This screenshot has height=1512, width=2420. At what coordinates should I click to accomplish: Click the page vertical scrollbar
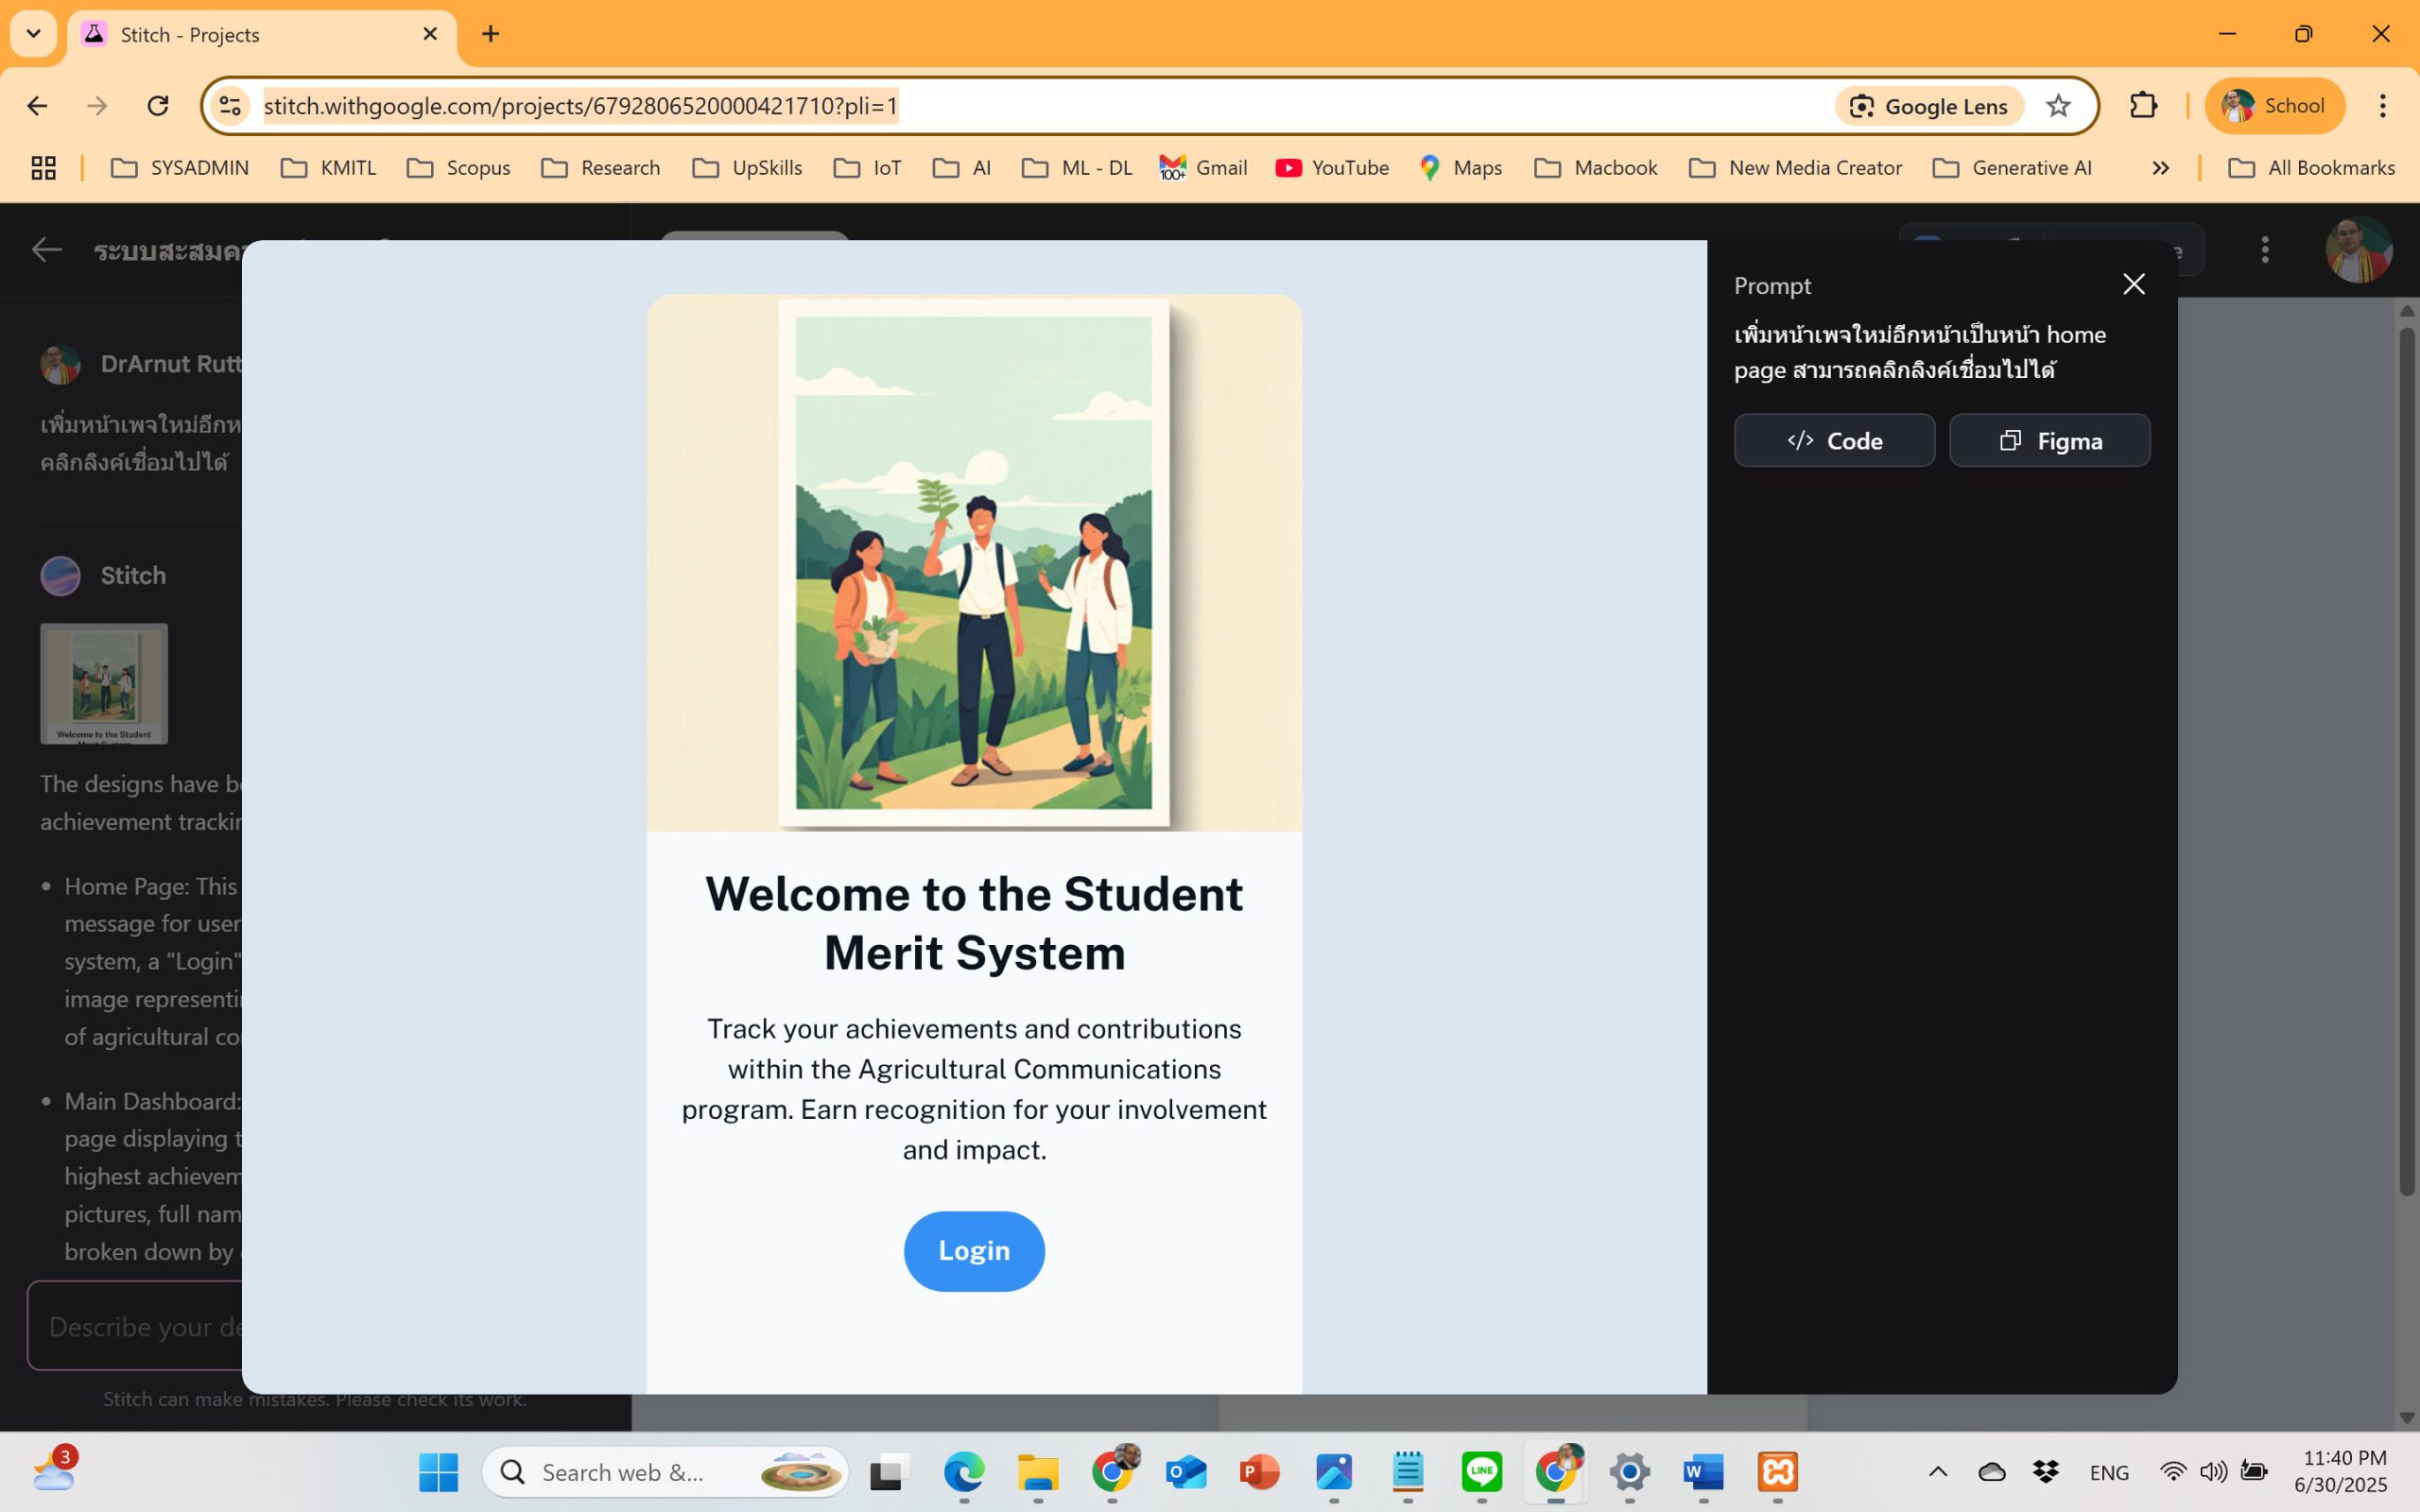pyautogui.click(x=2407, y=762)
